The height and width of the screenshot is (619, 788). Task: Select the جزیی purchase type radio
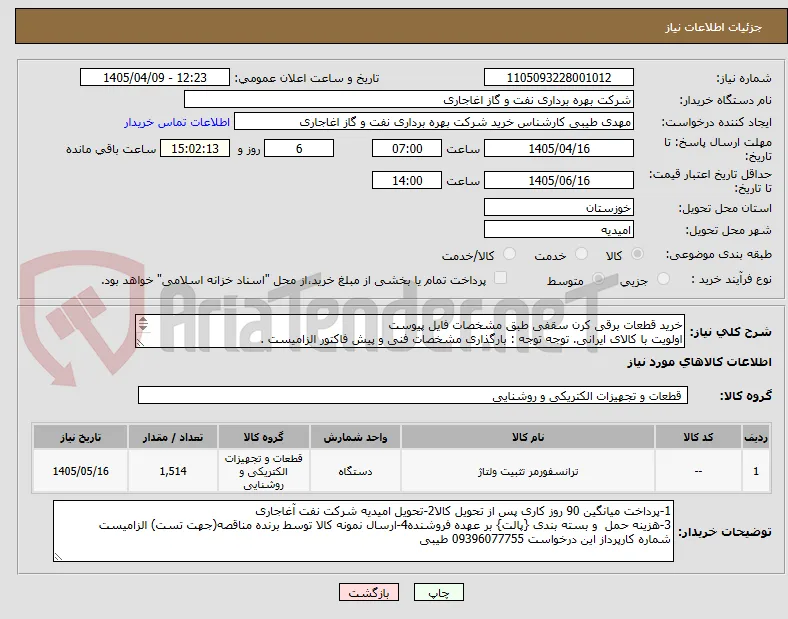(x=663, y=279)
